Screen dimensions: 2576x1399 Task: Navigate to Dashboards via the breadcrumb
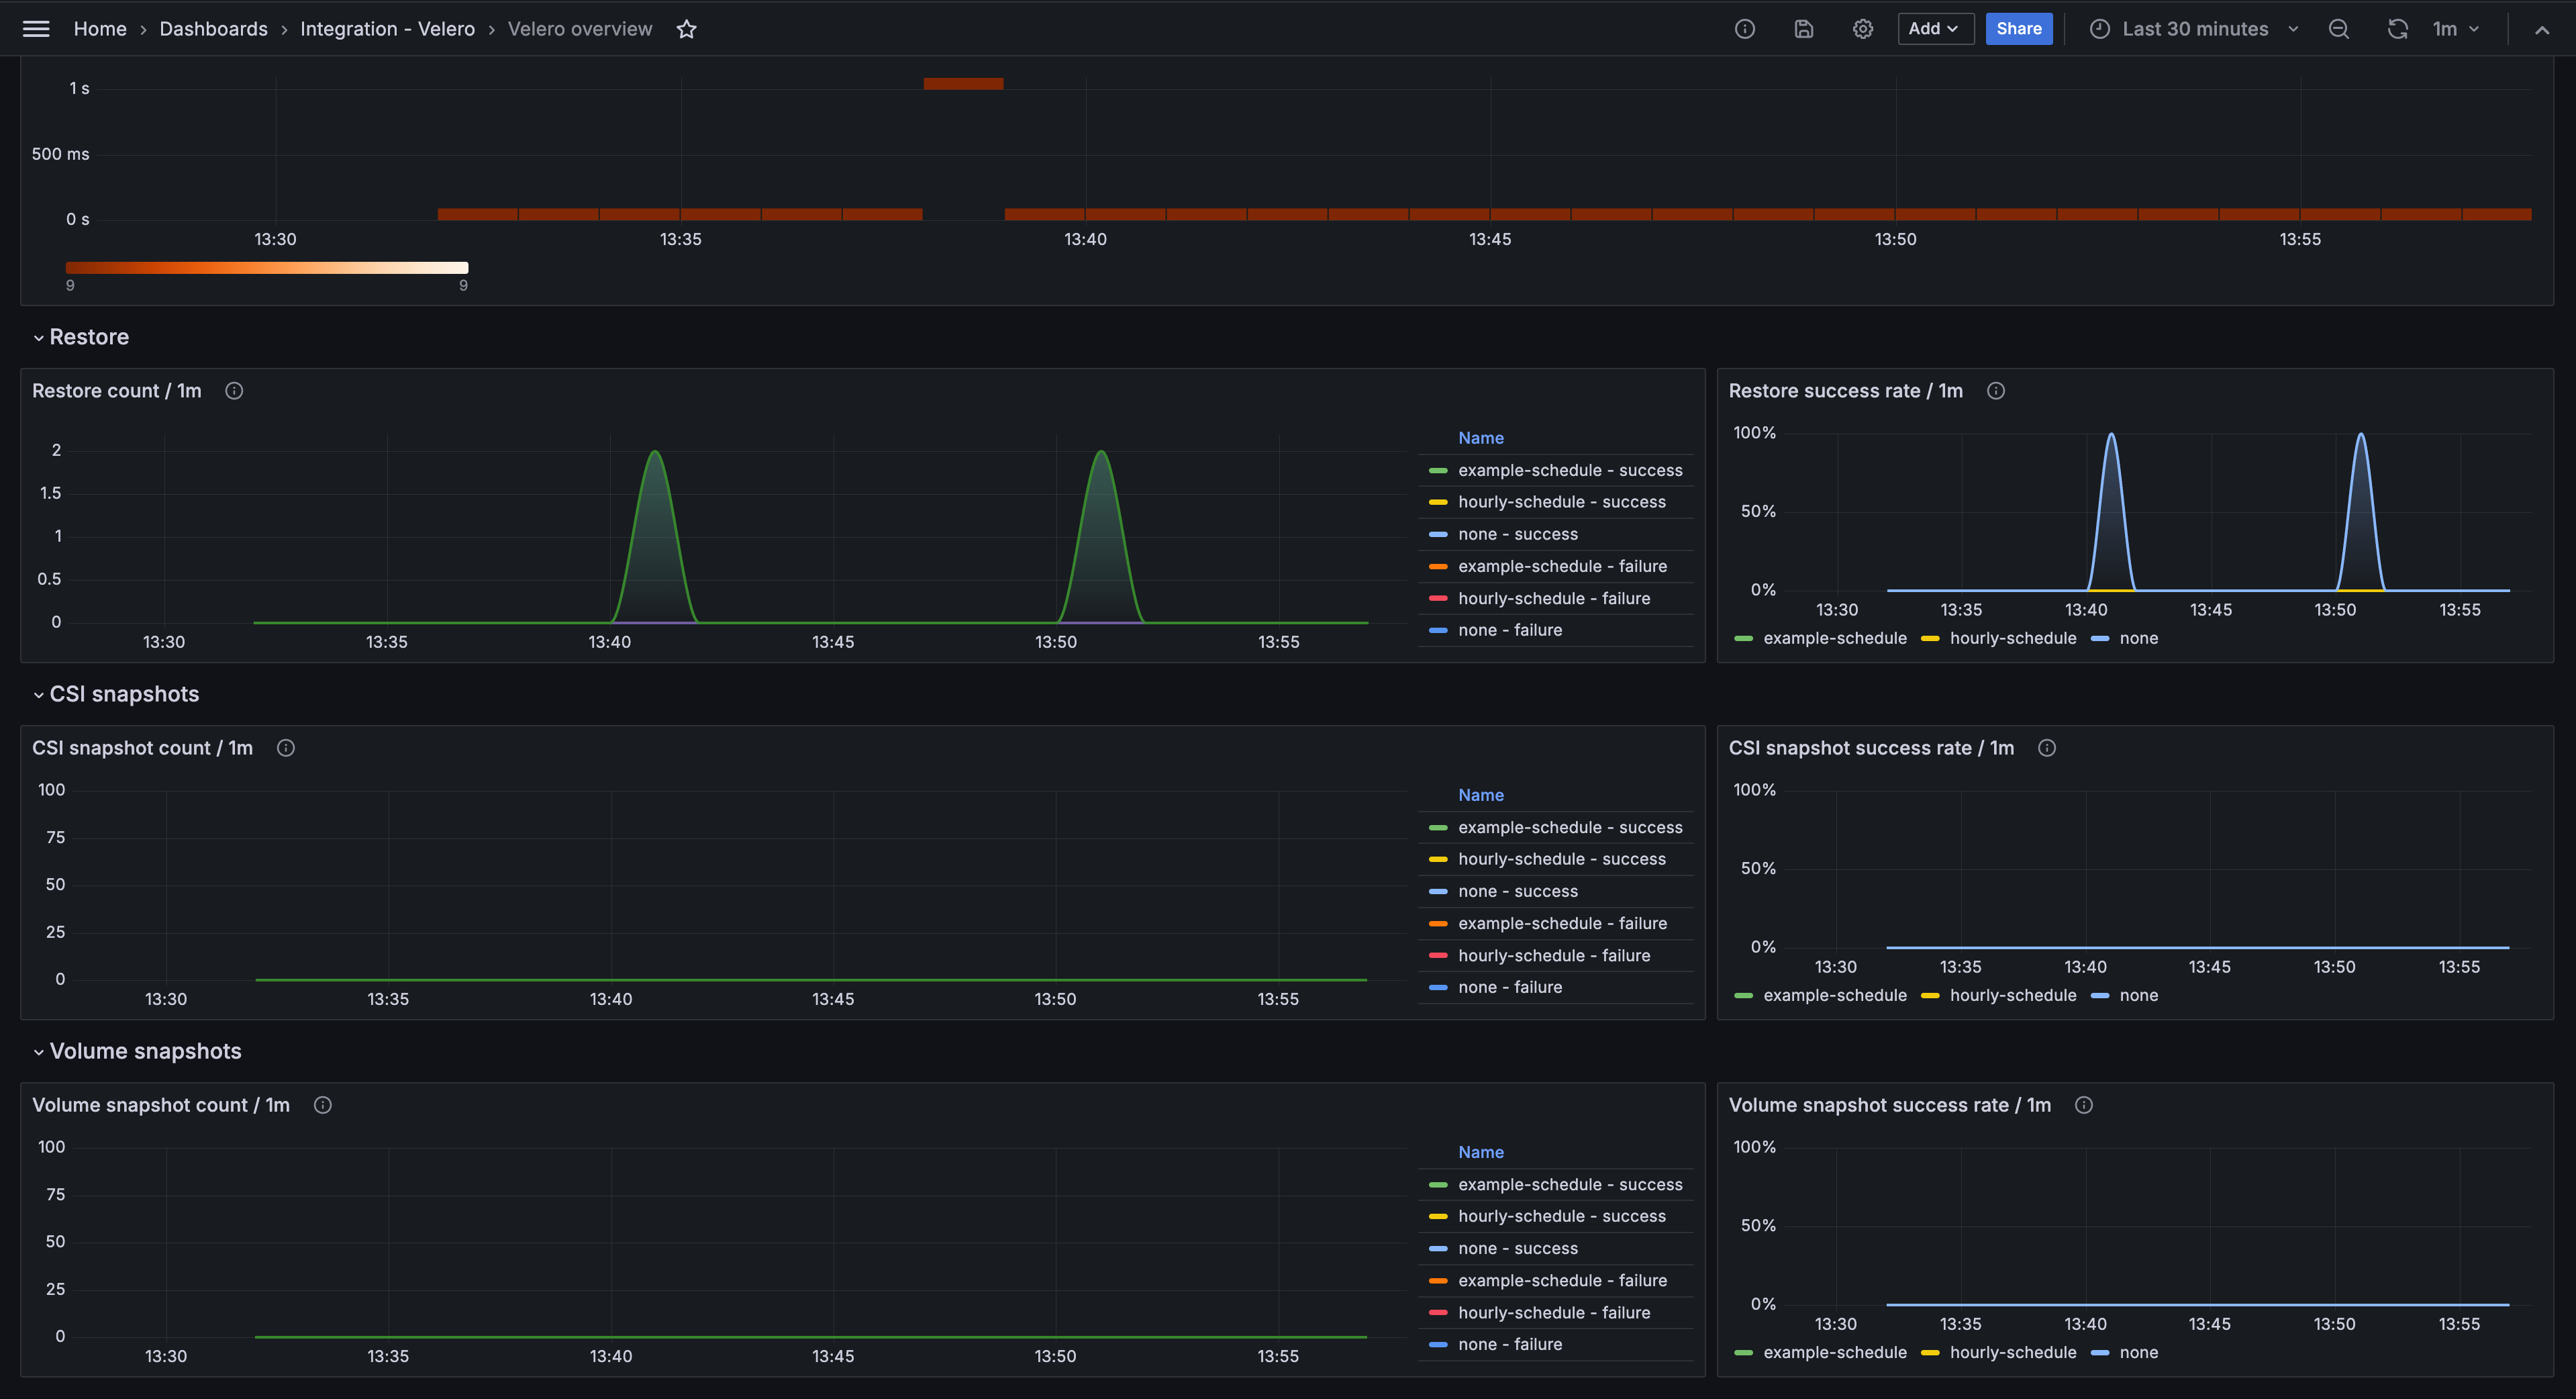click(213, 28)
